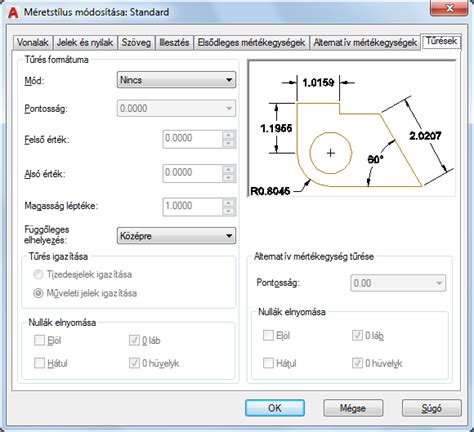474x432 pixels.
Task: Click the Felső érték input field
Action: 192,139
